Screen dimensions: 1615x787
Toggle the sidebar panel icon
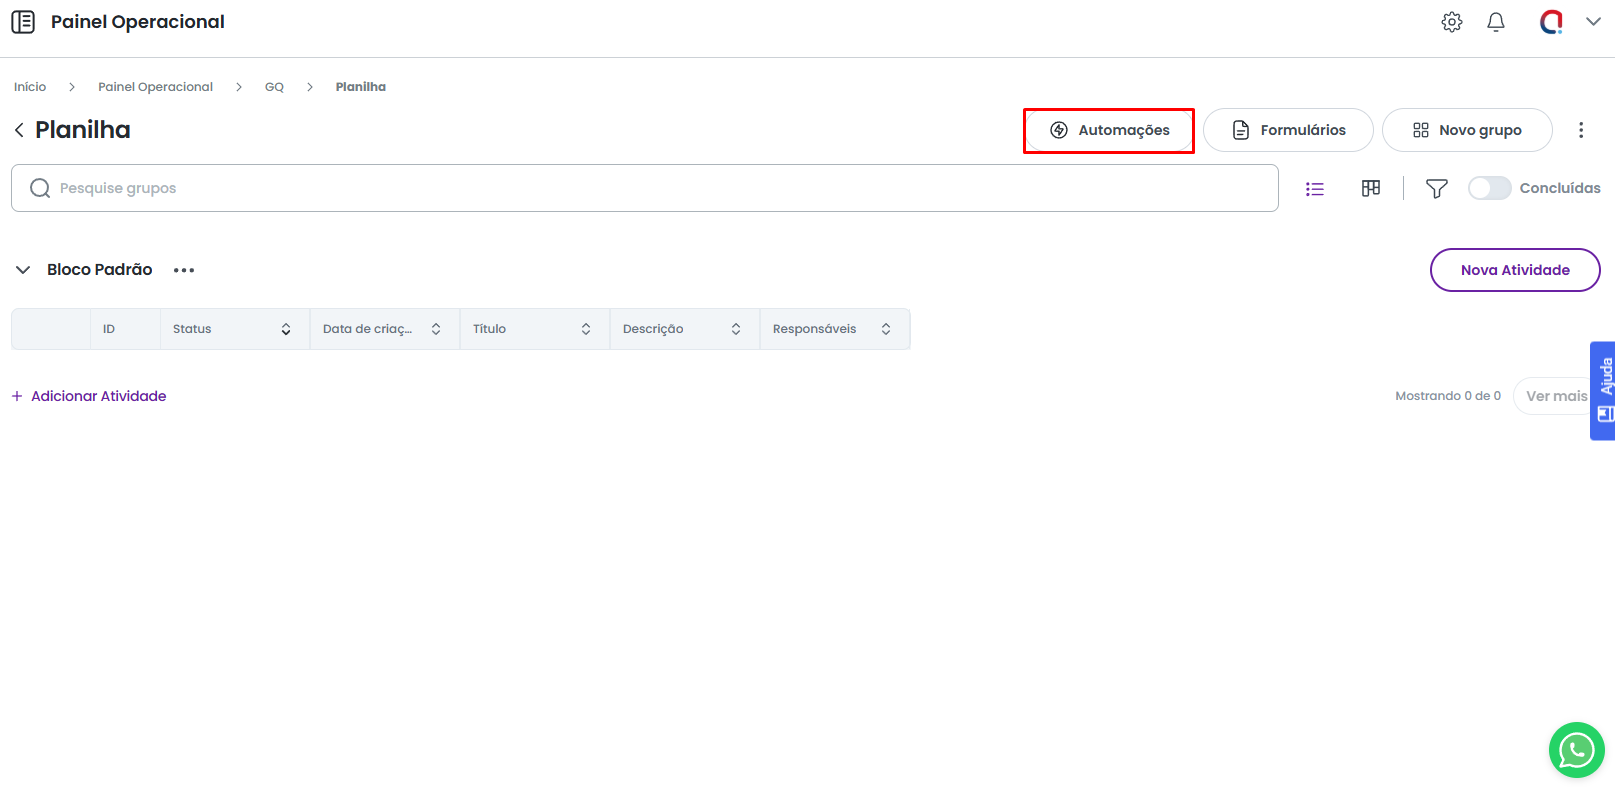tap(23, 22)
